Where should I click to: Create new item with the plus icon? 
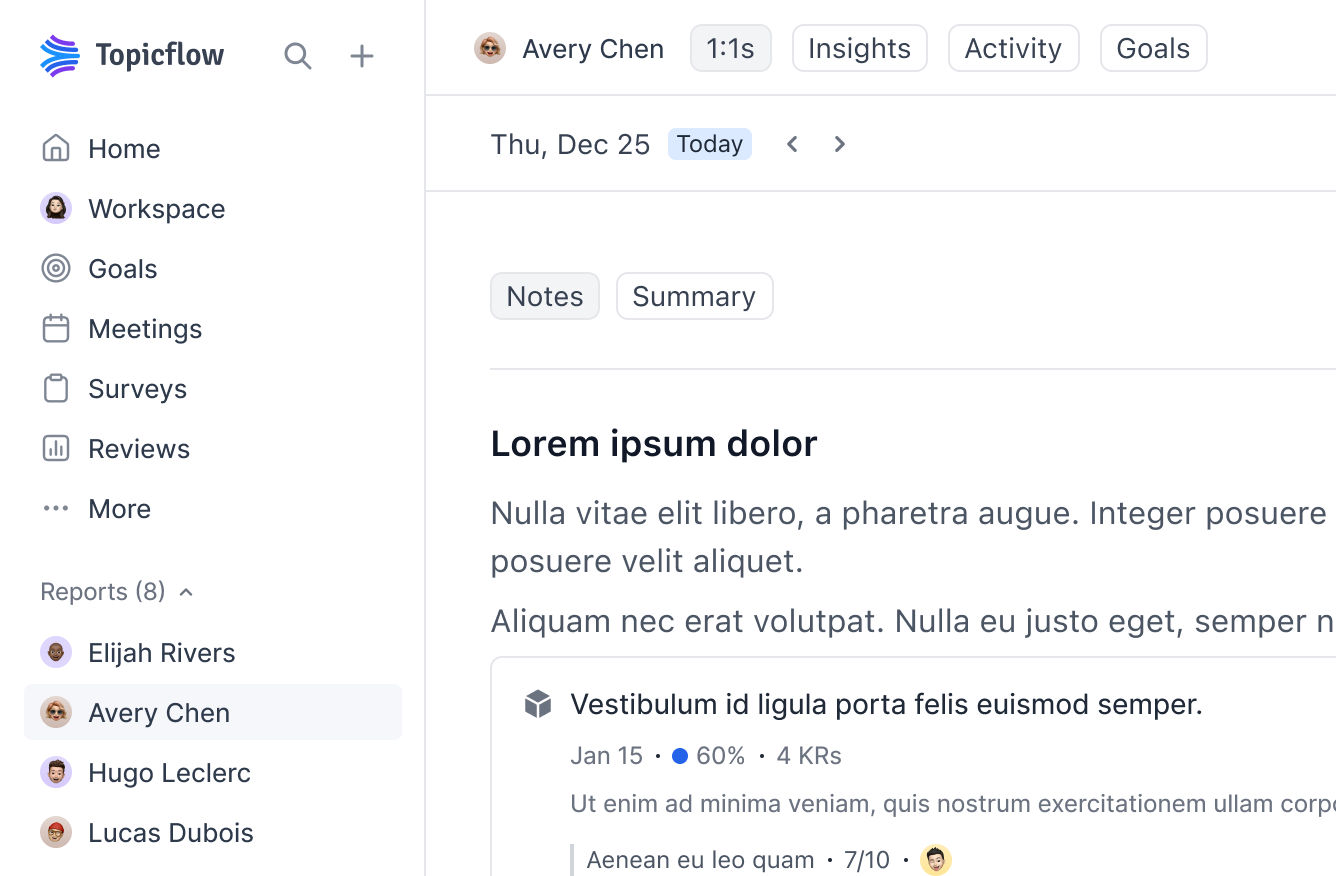(x=361, y=56)
